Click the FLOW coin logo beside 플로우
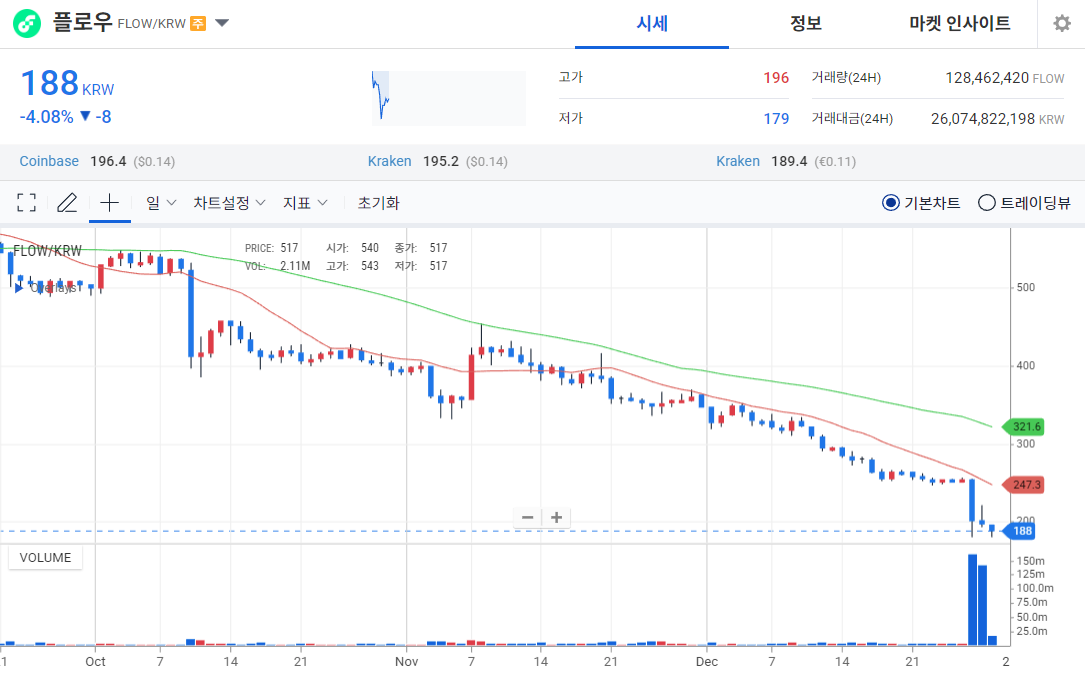 click(26, 22)
